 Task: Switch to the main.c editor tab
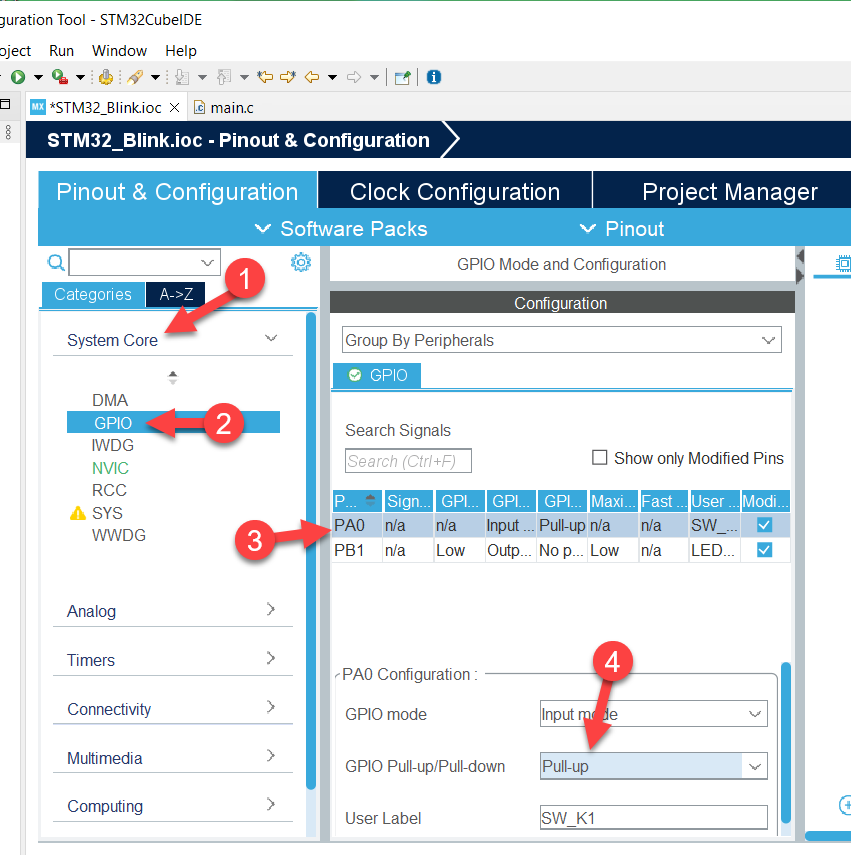[225, 108]
